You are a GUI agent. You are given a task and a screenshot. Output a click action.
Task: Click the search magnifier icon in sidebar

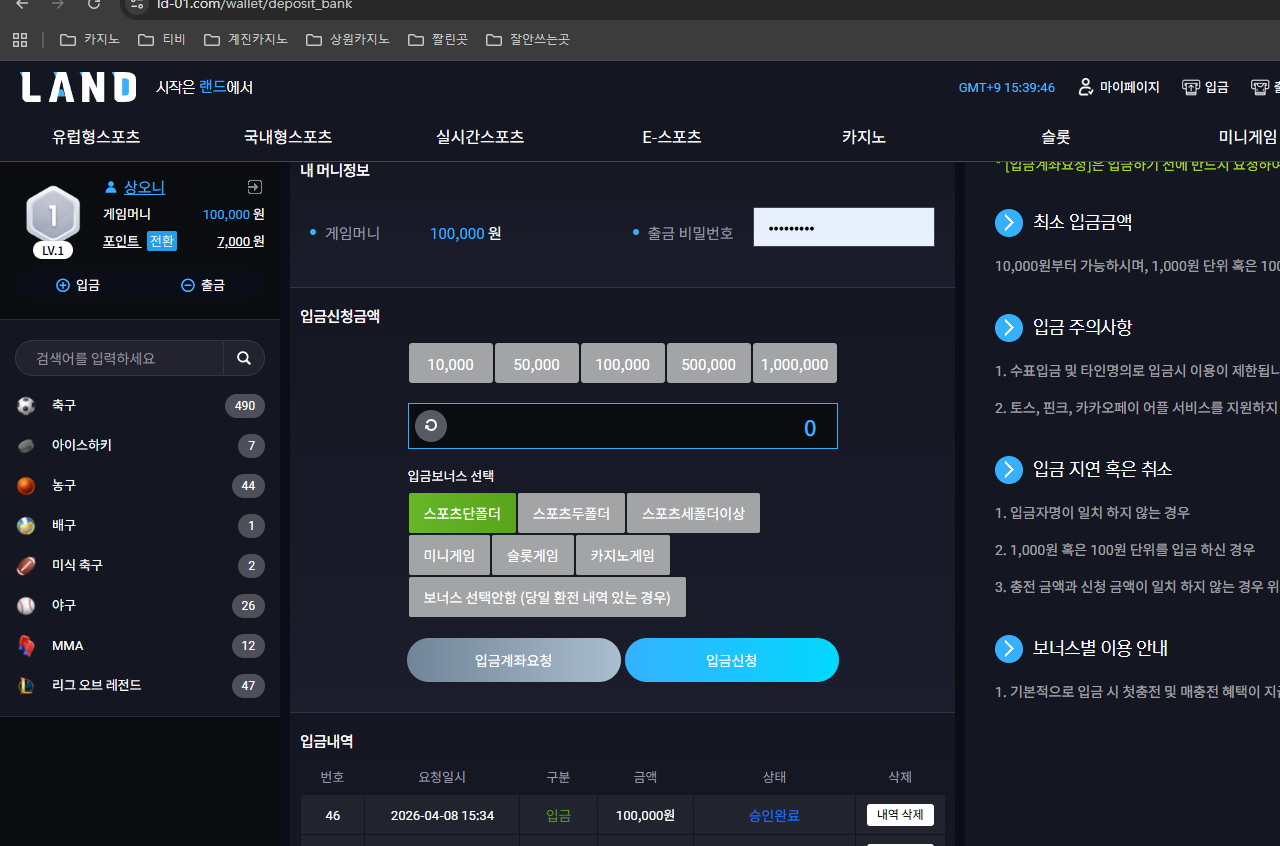tap(244, 358)
